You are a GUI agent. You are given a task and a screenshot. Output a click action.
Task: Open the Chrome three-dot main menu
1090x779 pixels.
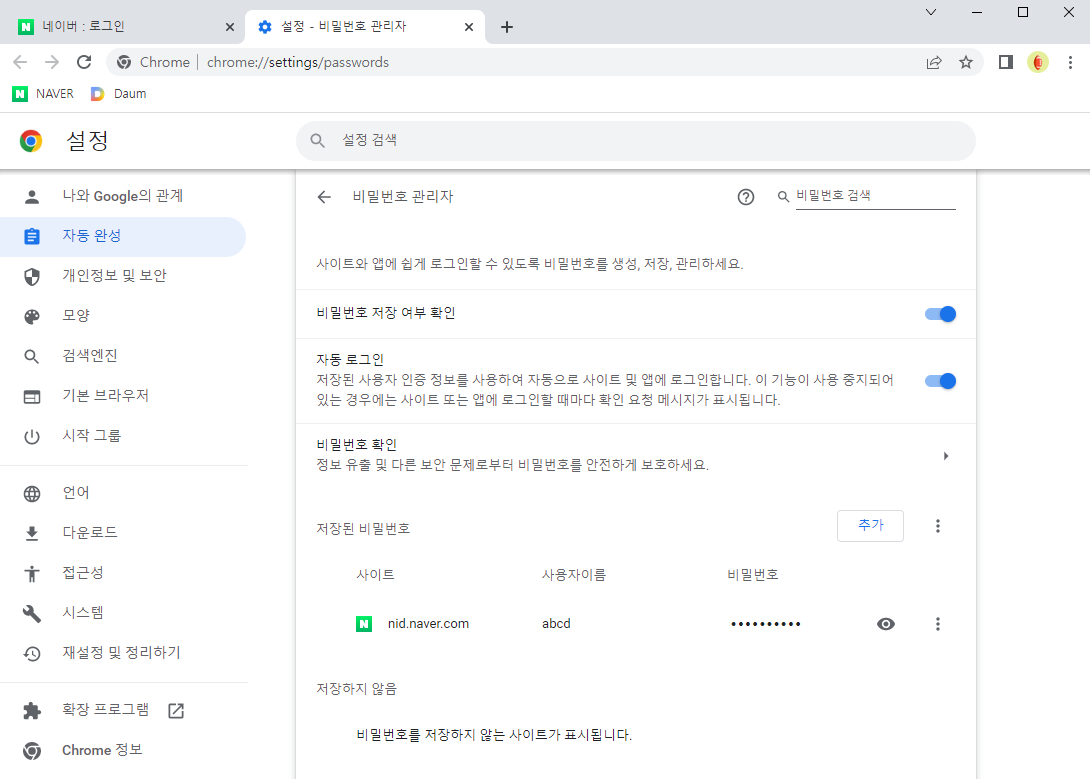pyautogui.click(x=1070, y=63)
